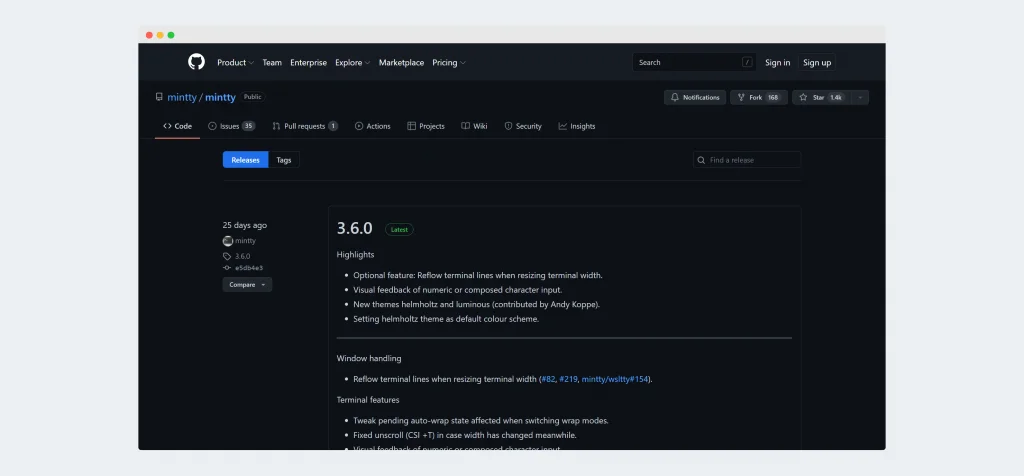Image resolution: width=1024 pixels, height=476 pixels.
Task: Open the mintty author avatar
Action: coord(227,241)
